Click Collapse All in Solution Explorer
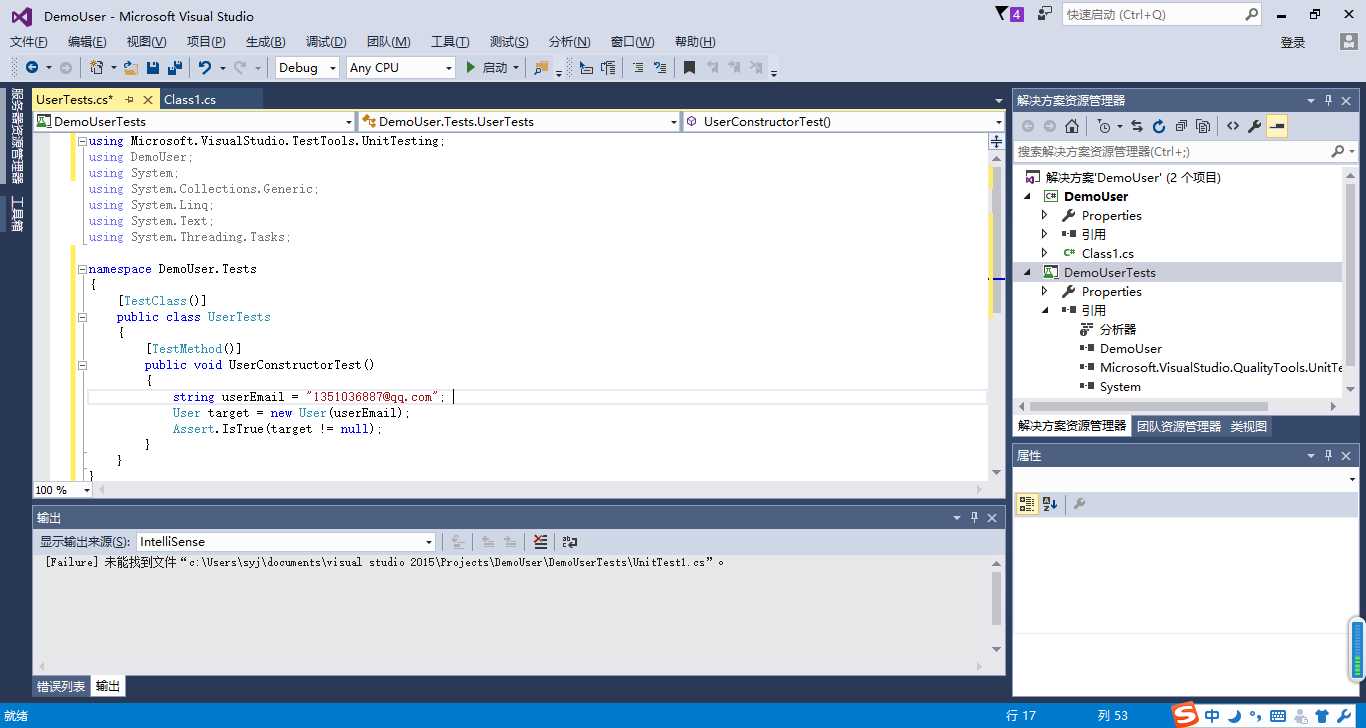 [x=1181, y=126]
